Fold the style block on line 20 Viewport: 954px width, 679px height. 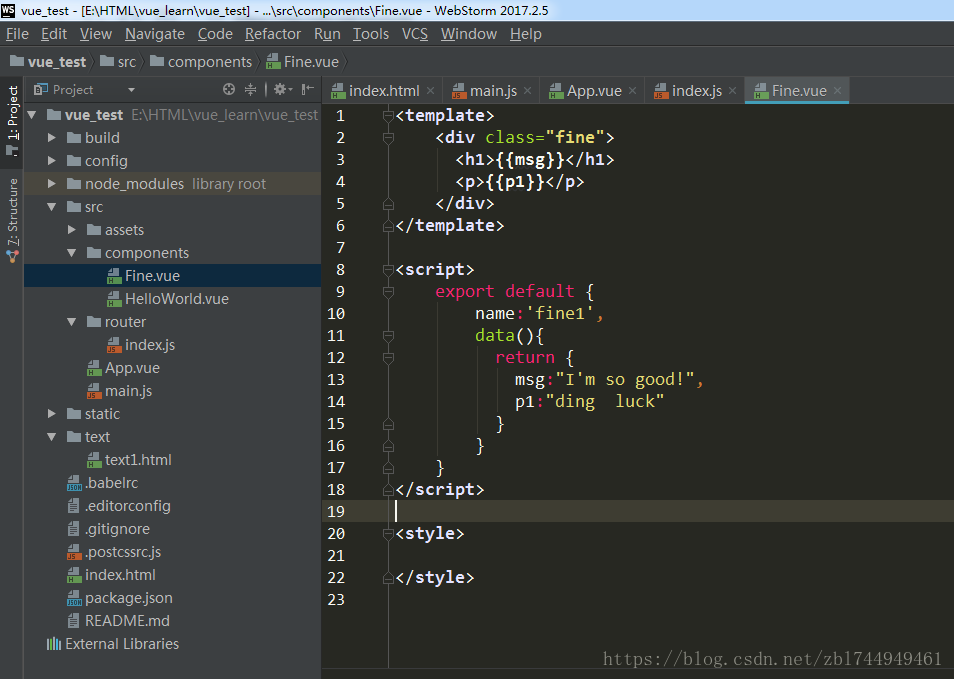click(x=388, y=534)
